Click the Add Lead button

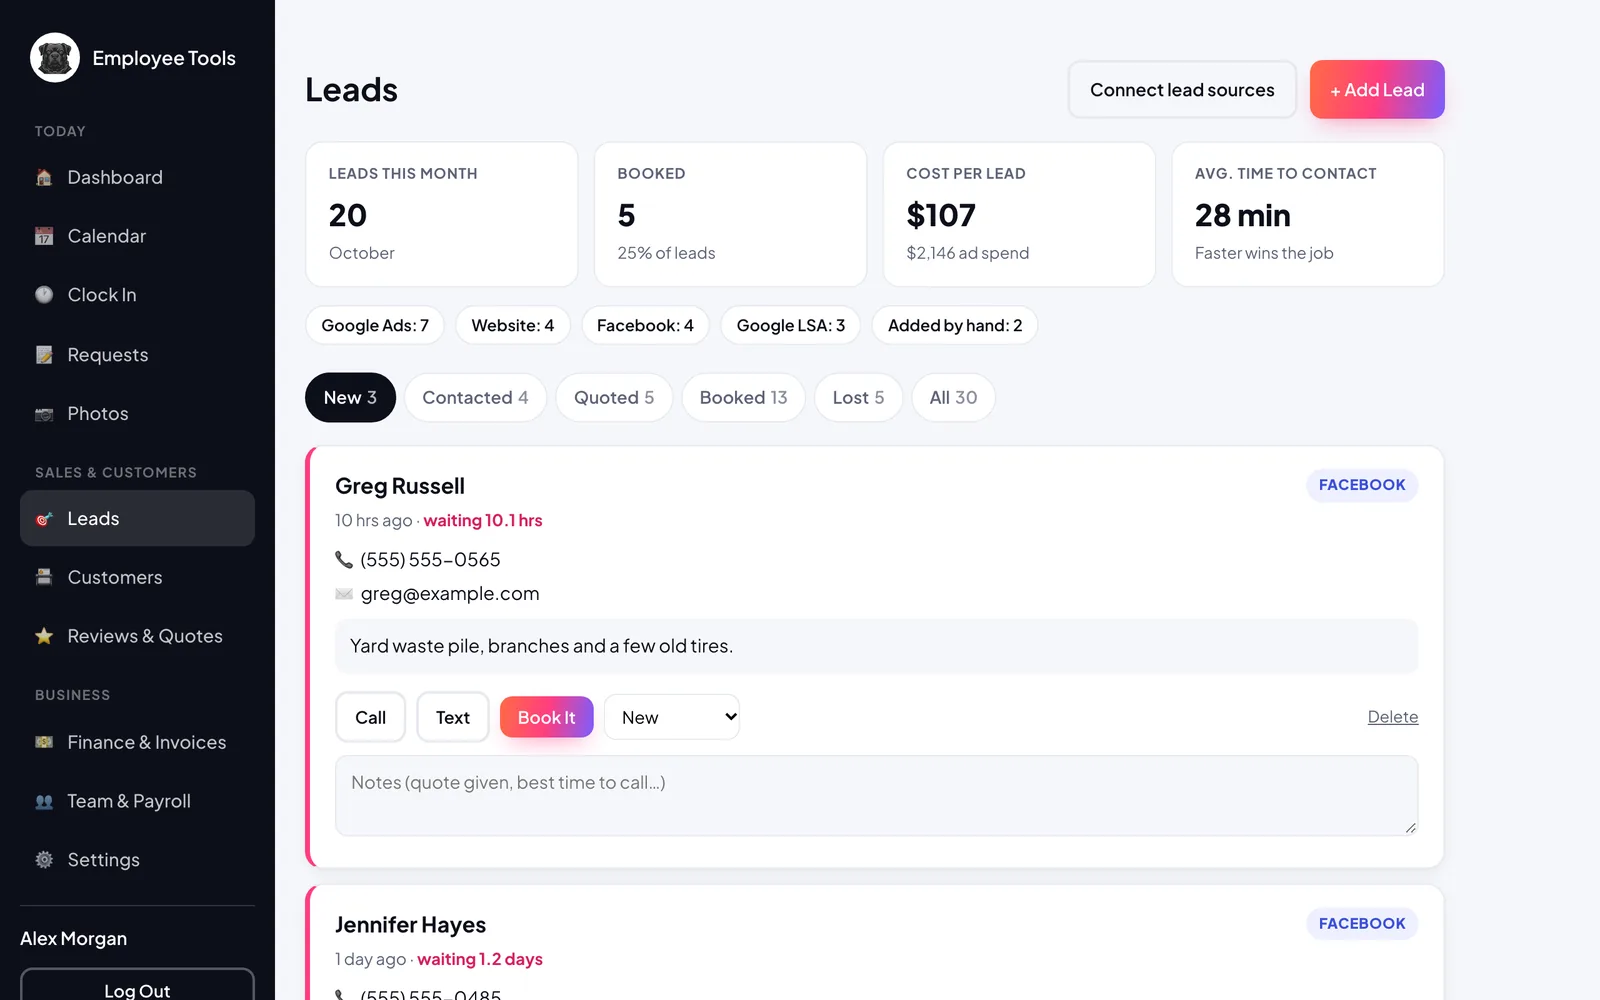pyautogui.click(x=1377, y=90)
